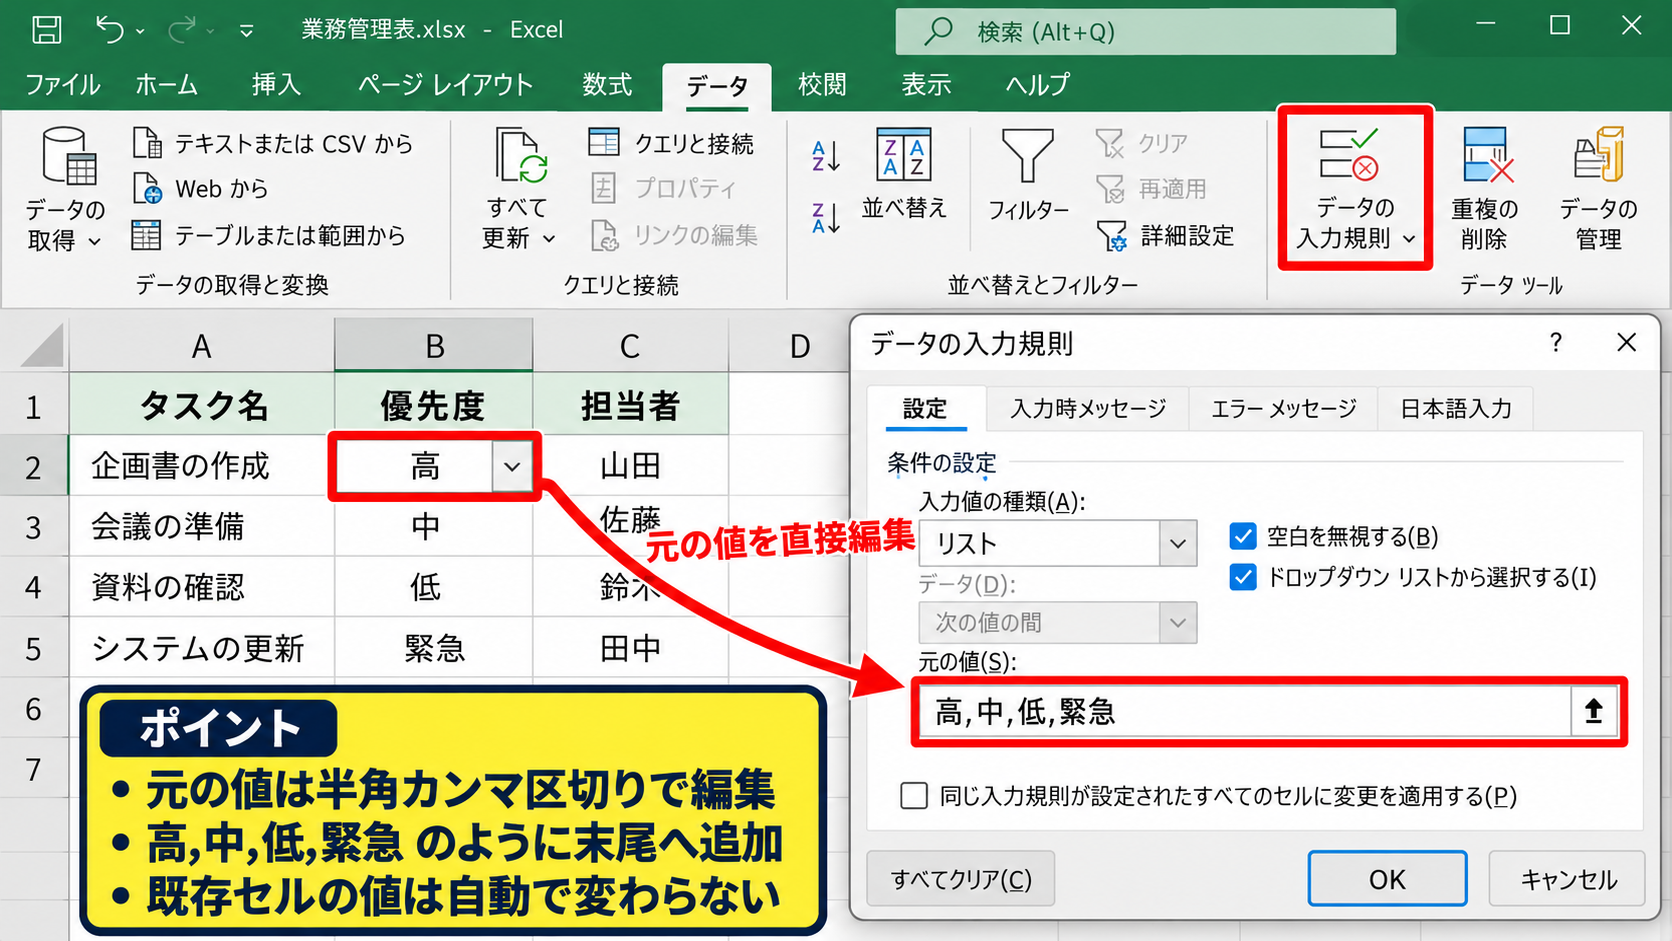
Task: Select column B header
Action: click(x=434, y=346)
